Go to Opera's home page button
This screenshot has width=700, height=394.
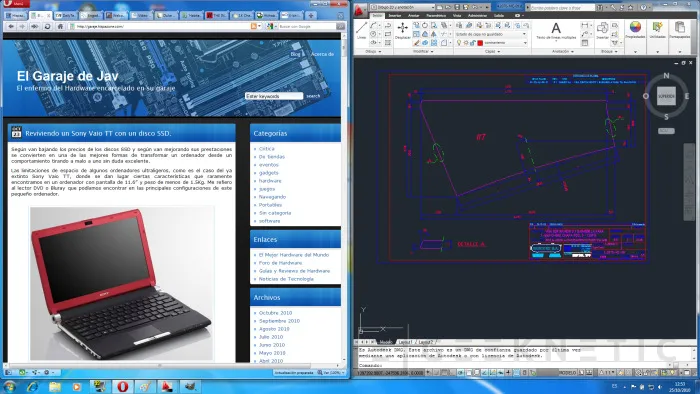[x=60, y=26]
